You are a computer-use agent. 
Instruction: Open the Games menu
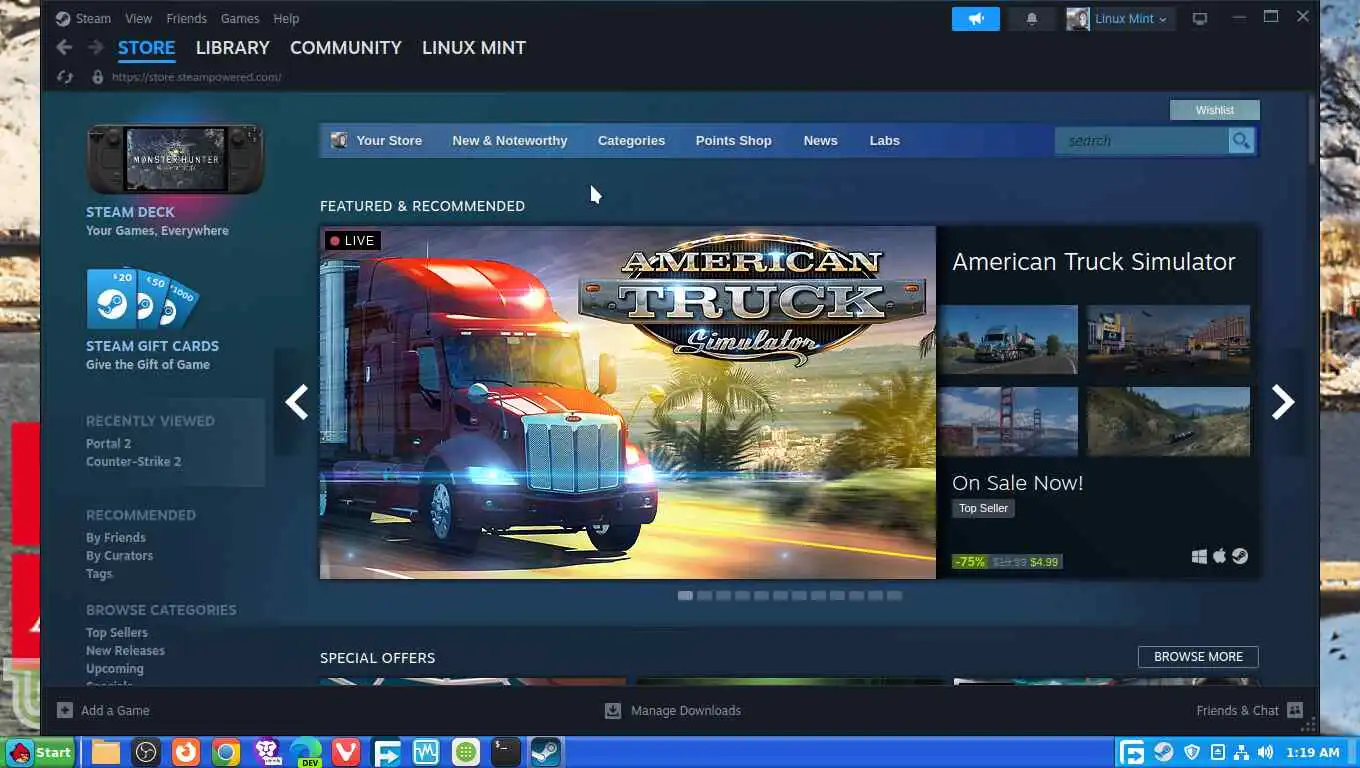[240, 18]
